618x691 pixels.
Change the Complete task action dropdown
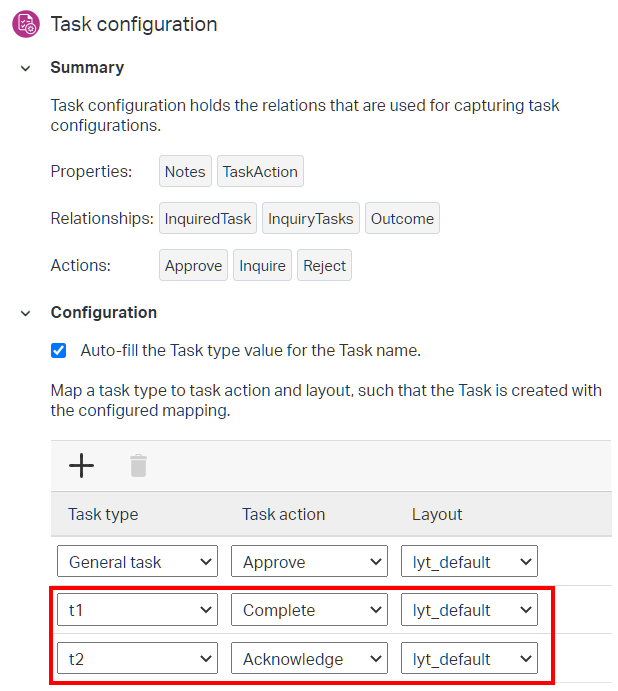(308, 610)
